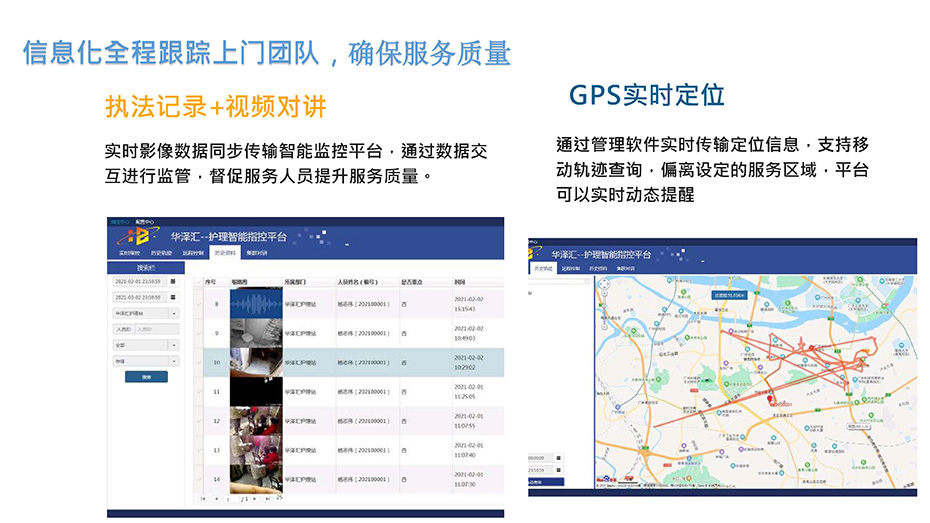Open the start date calendar picker in search panel
This screenshot has width=930, height=523.
pyautogui.click(x=172, y=282)
